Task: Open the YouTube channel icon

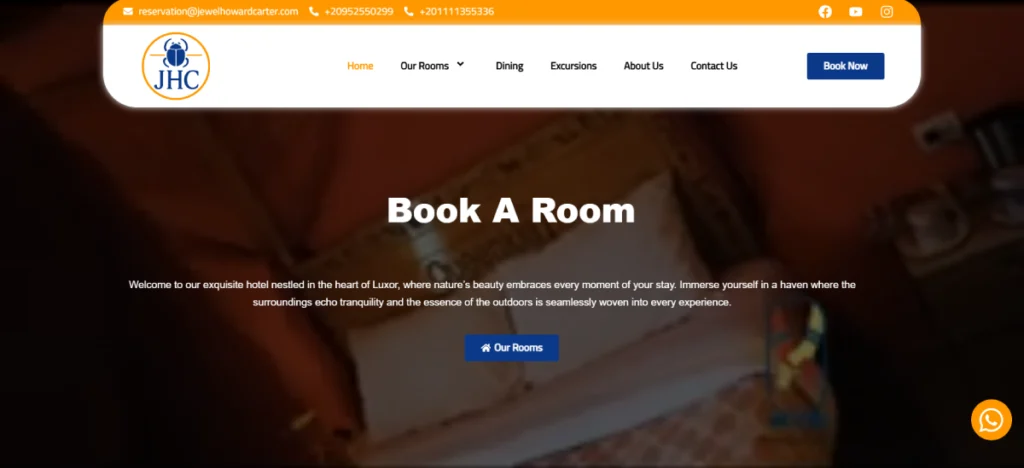Action: pos(856,12)
